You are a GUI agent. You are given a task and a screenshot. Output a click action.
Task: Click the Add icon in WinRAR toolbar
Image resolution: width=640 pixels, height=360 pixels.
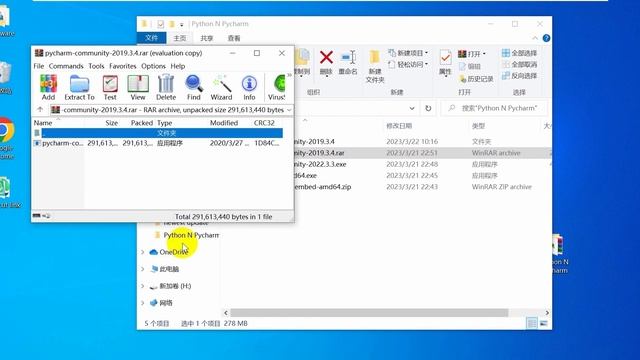click(48, 87)
